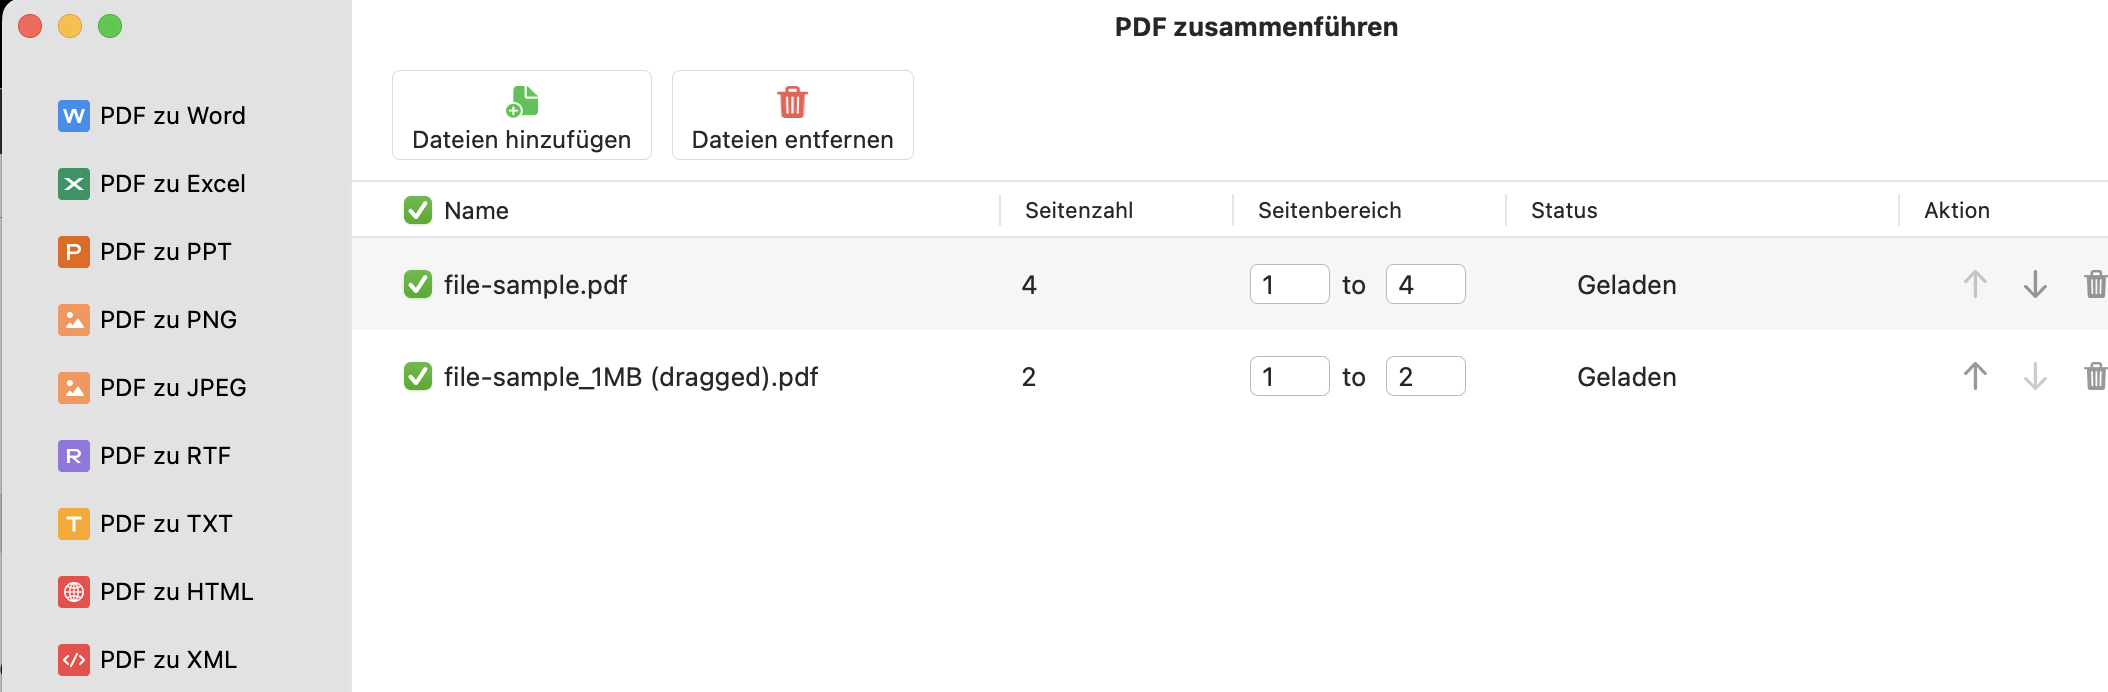
Task: Click the Dateien hinzufügen button
Action: coord(521,114)
